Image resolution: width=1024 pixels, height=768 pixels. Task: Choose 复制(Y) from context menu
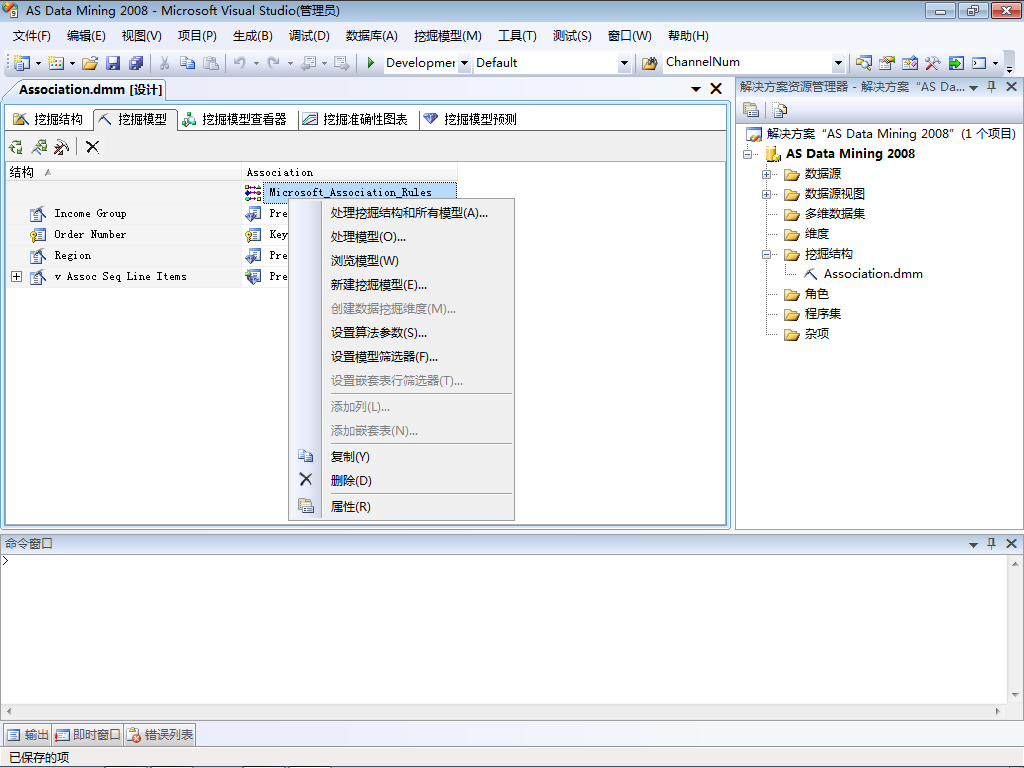[x=350, y=456]
